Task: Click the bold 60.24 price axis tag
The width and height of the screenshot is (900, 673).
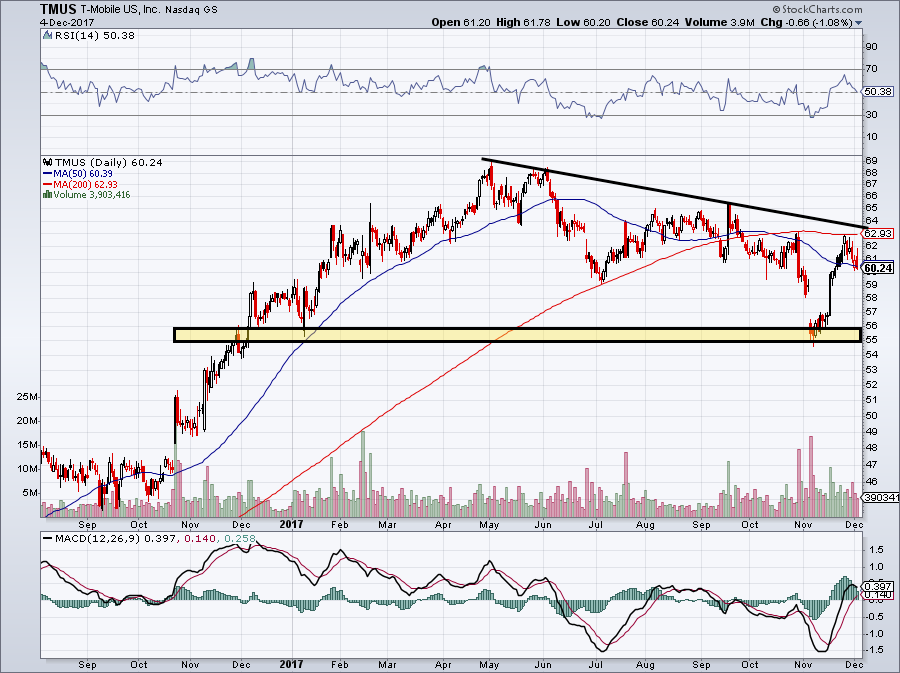Action: click(879, 269)
